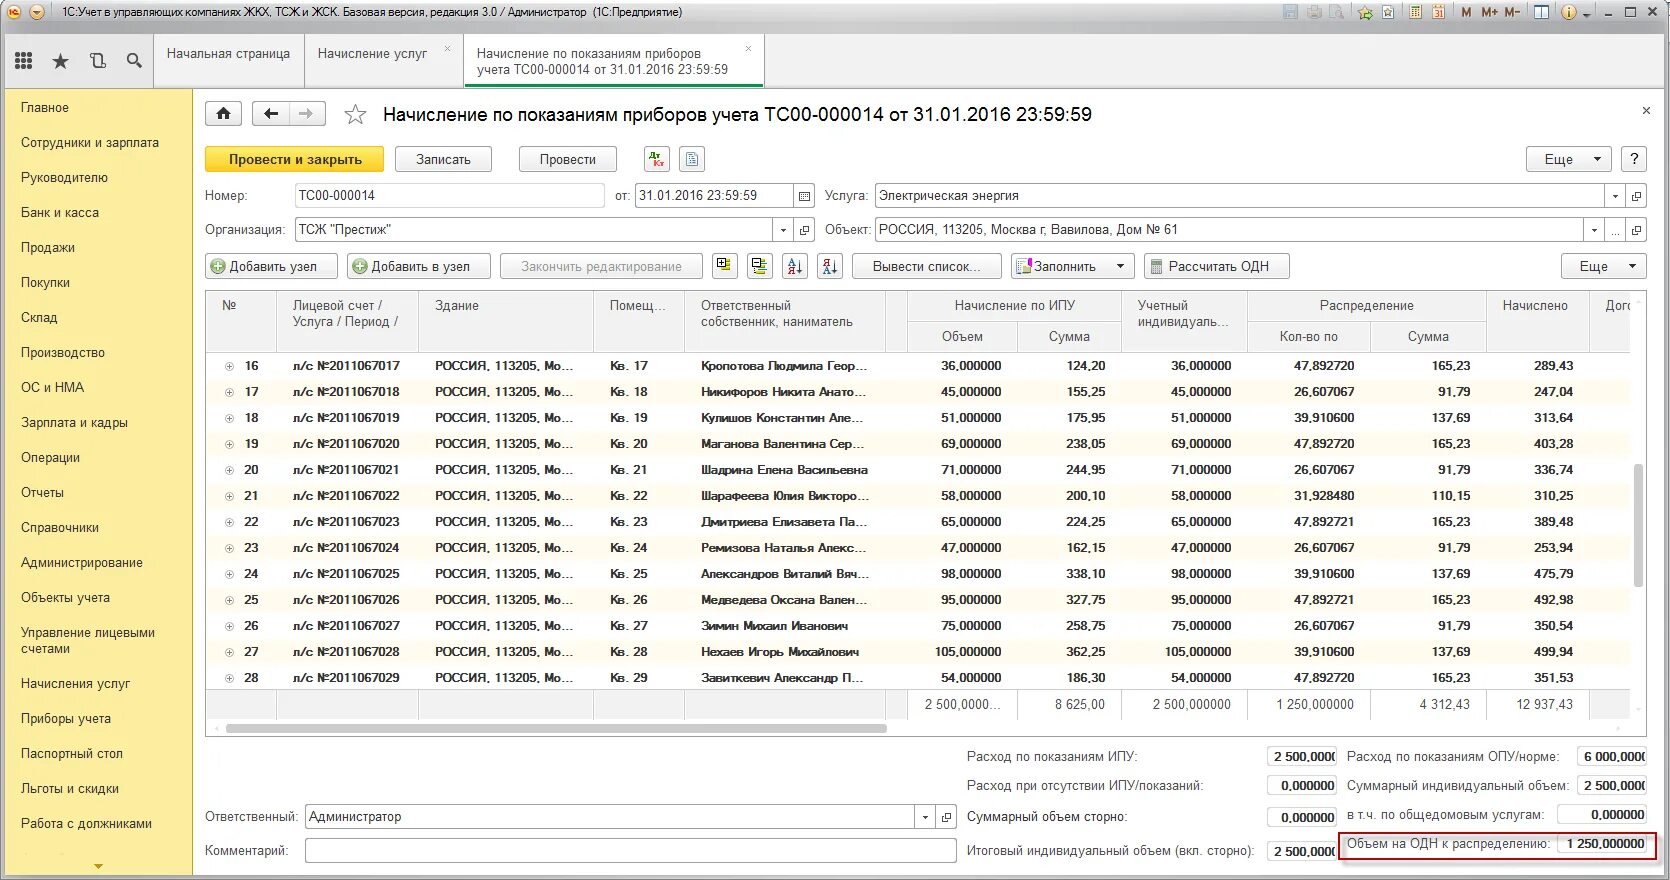Open Услуга dropdown list

[1615, 196]
